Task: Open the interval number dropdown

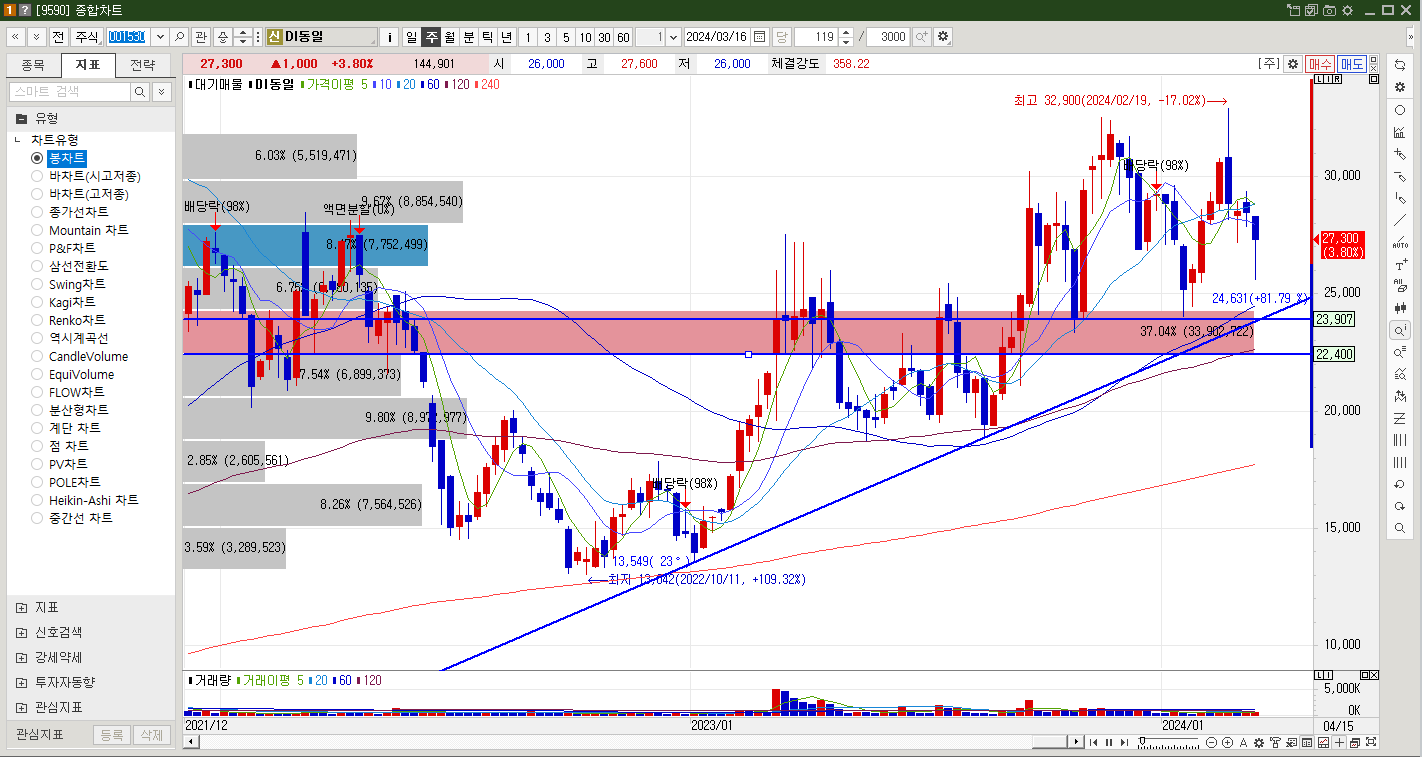Action: click(x=673, y=37)
